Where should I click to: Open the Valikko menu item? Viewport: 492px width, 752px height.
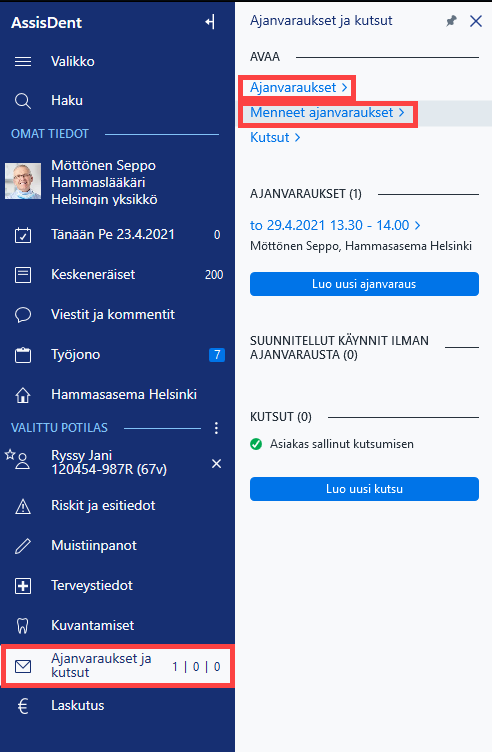click(73, 61)
